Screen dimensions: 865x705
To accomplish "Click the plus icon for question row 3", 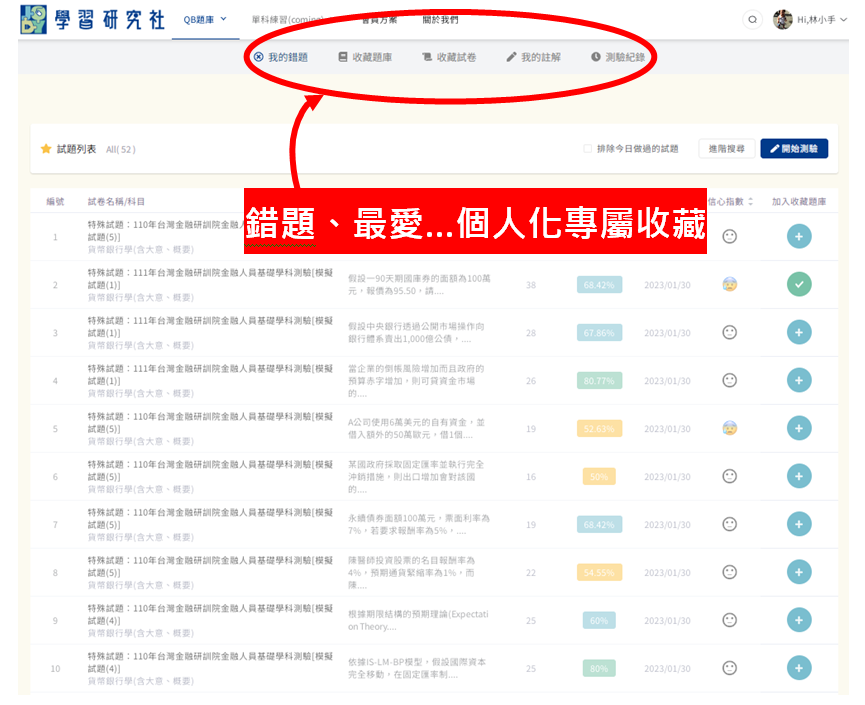I will (798, 332).
